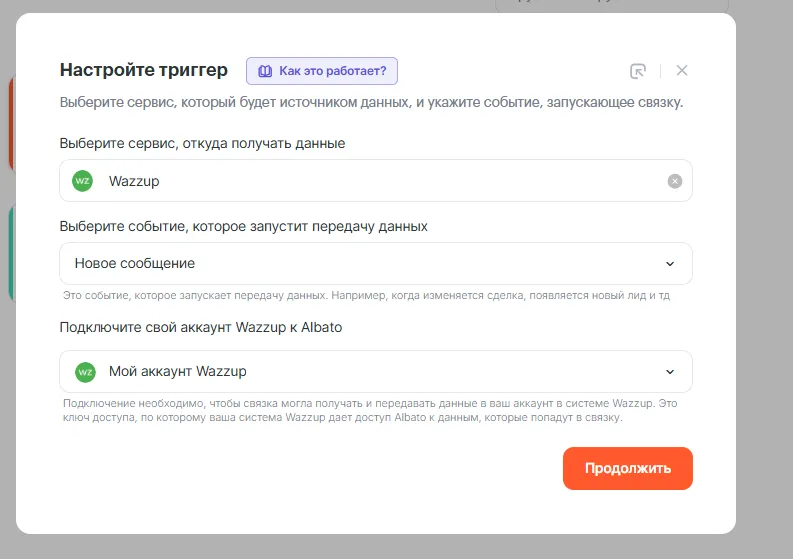Expand account list using the chevron arrow
793x559 pixels.
coord(670,372)
